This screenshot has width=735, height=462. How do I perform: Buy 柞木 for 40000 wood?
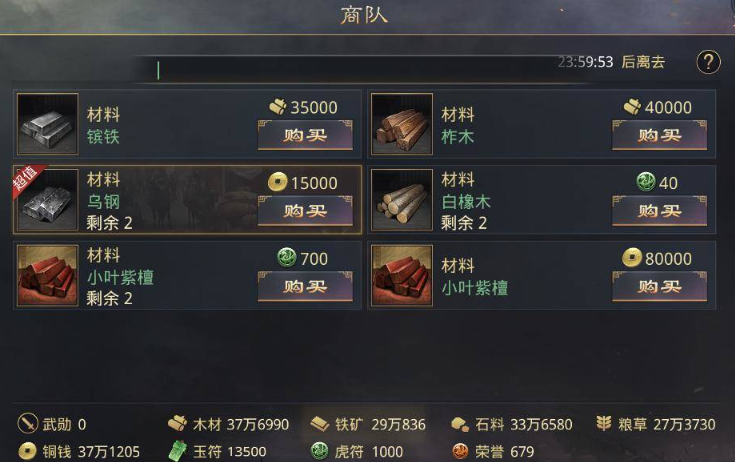pos(660,135)
